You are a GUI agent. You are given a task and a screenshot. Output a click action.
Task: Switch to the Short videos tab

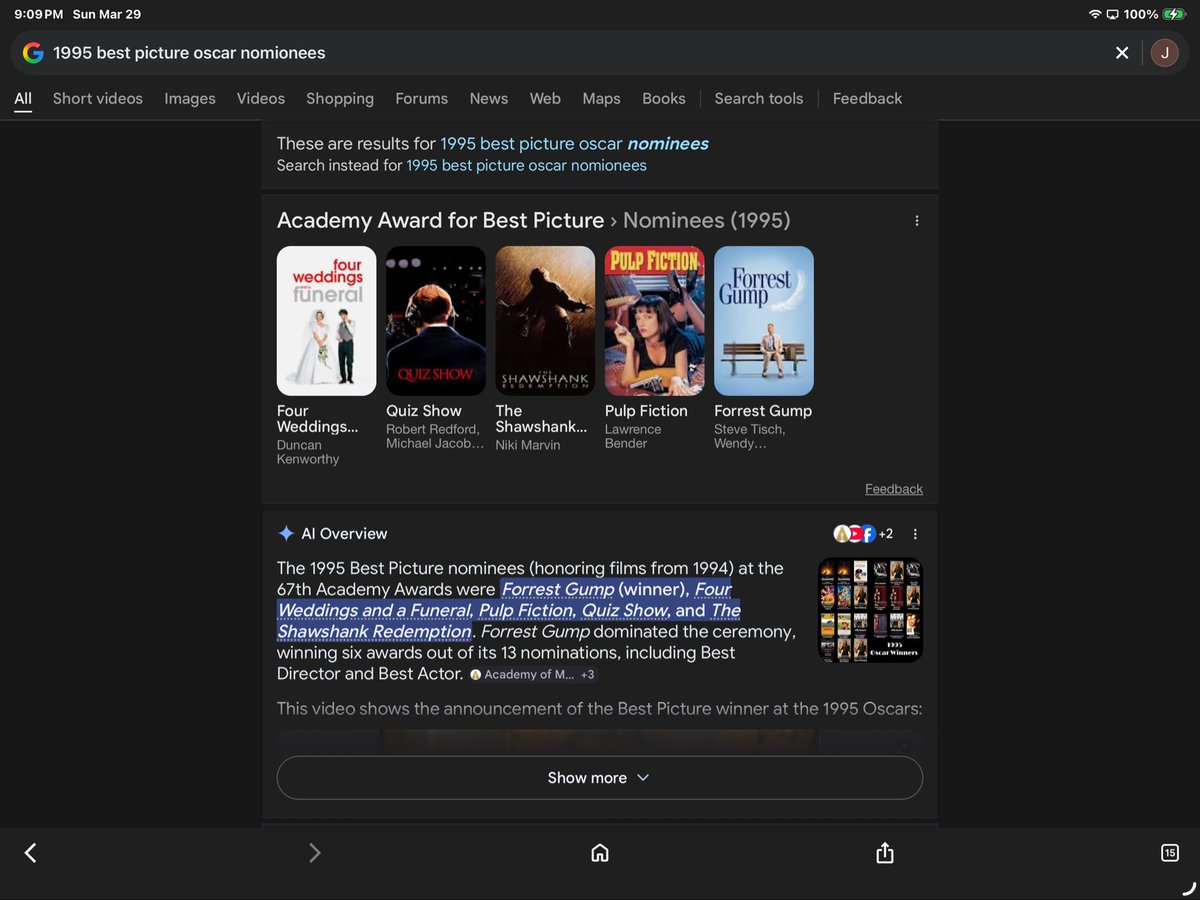[98, 99]
